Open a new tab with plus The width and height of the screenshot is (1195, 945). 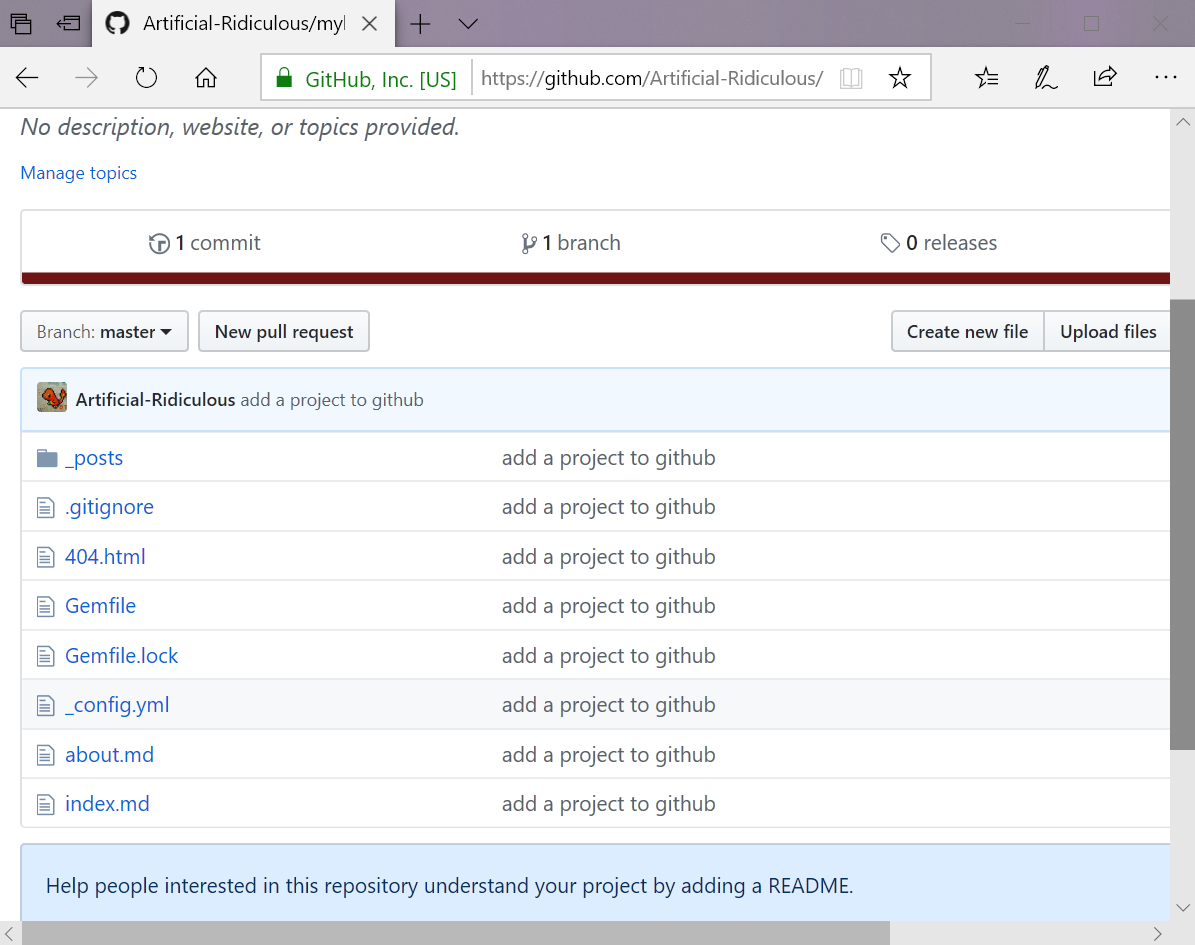420,24
